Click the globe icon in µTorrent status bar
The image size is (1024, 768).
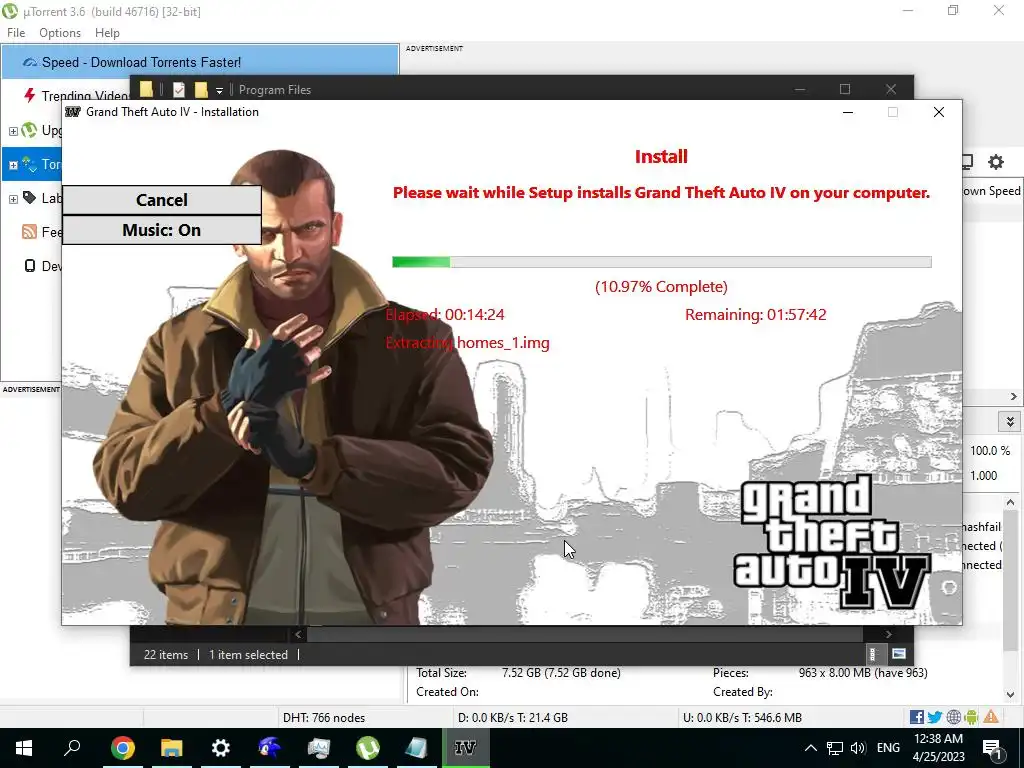click(x=953, y=717)
